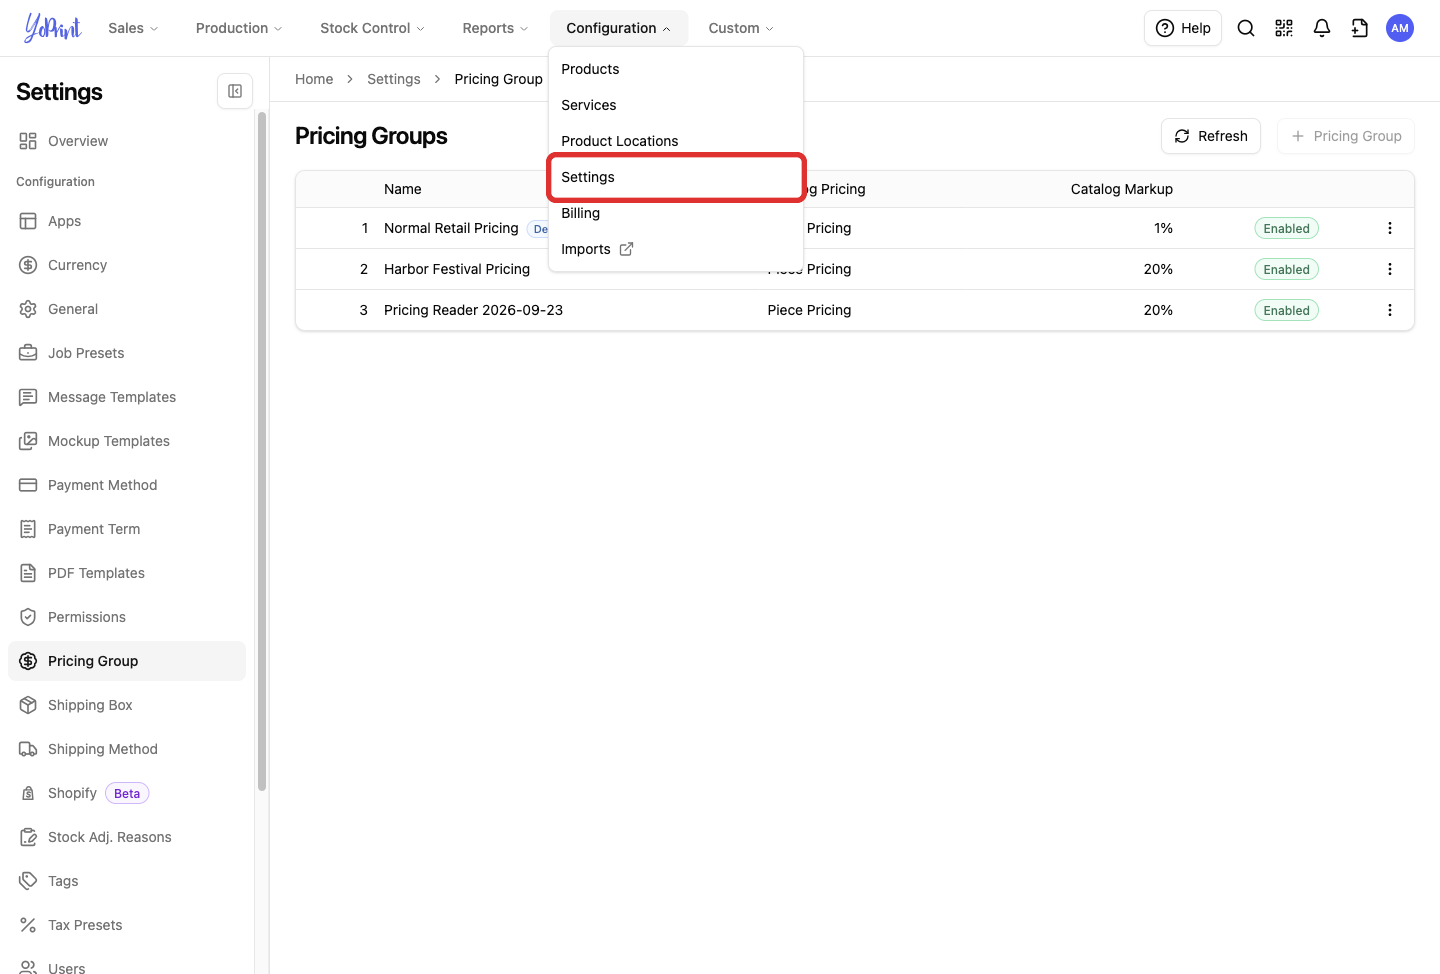The width and height of the screenshot is (1440, 974).
Task: Click the sidebar vertical scrollbar
Action: click(262, 450)
